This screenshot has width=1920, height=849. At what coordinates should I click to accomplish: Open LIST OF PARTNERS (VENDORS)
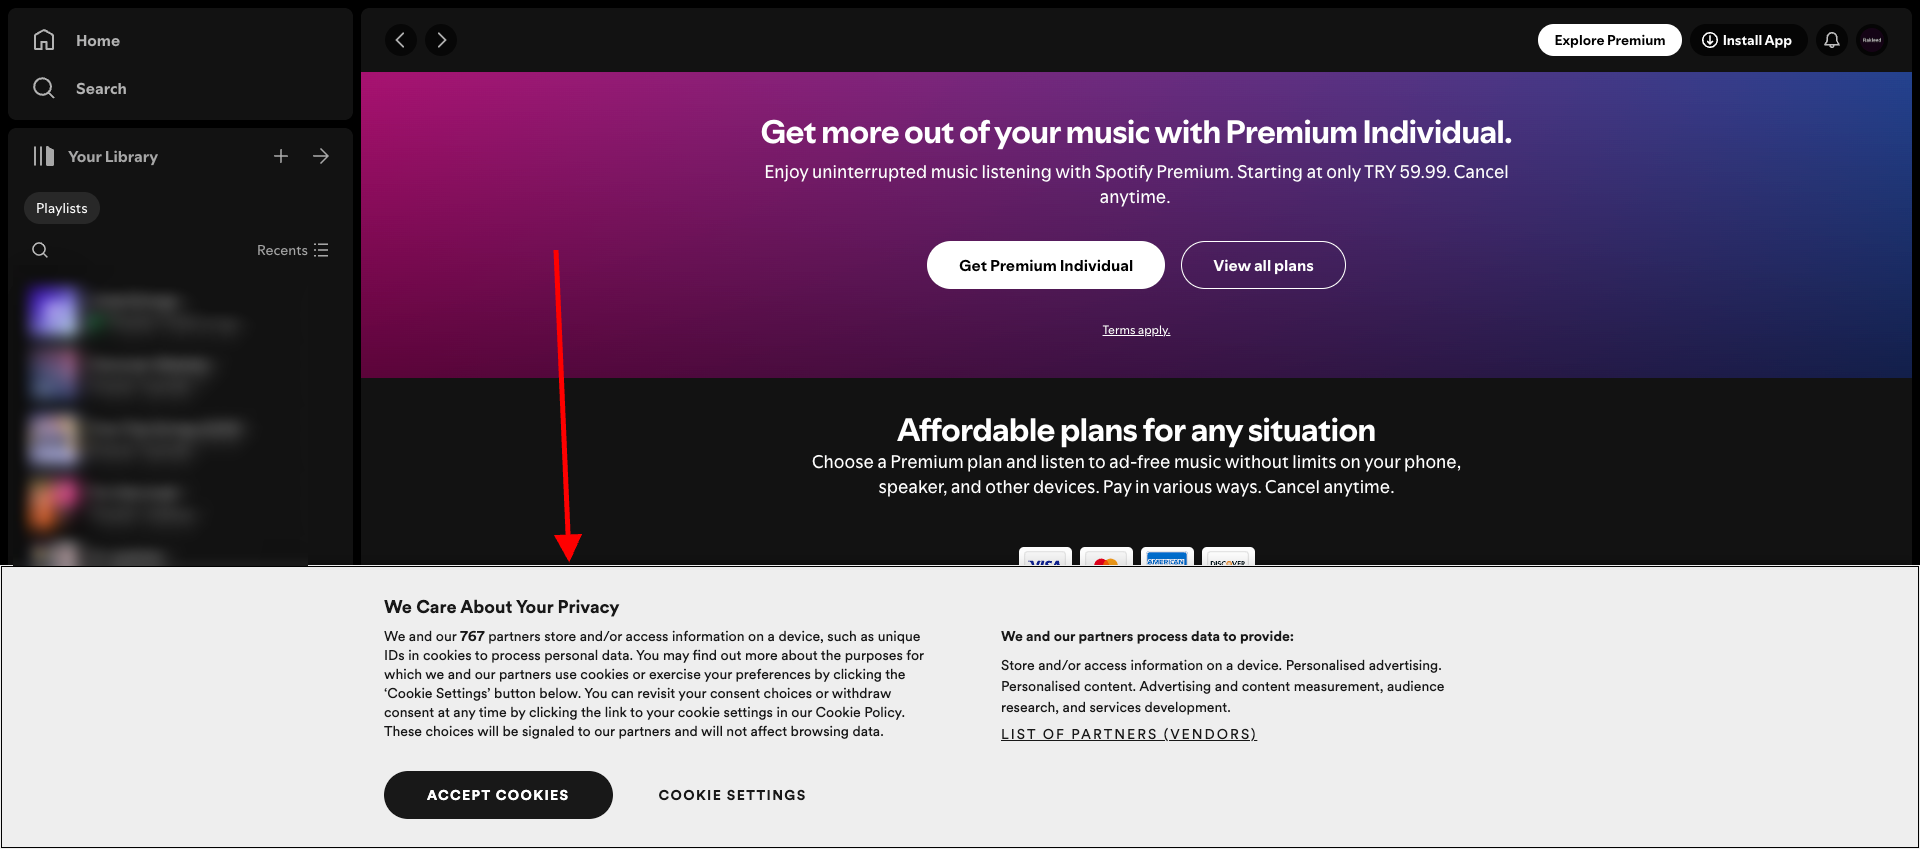pyautogui.click(x=1128, y=734)
